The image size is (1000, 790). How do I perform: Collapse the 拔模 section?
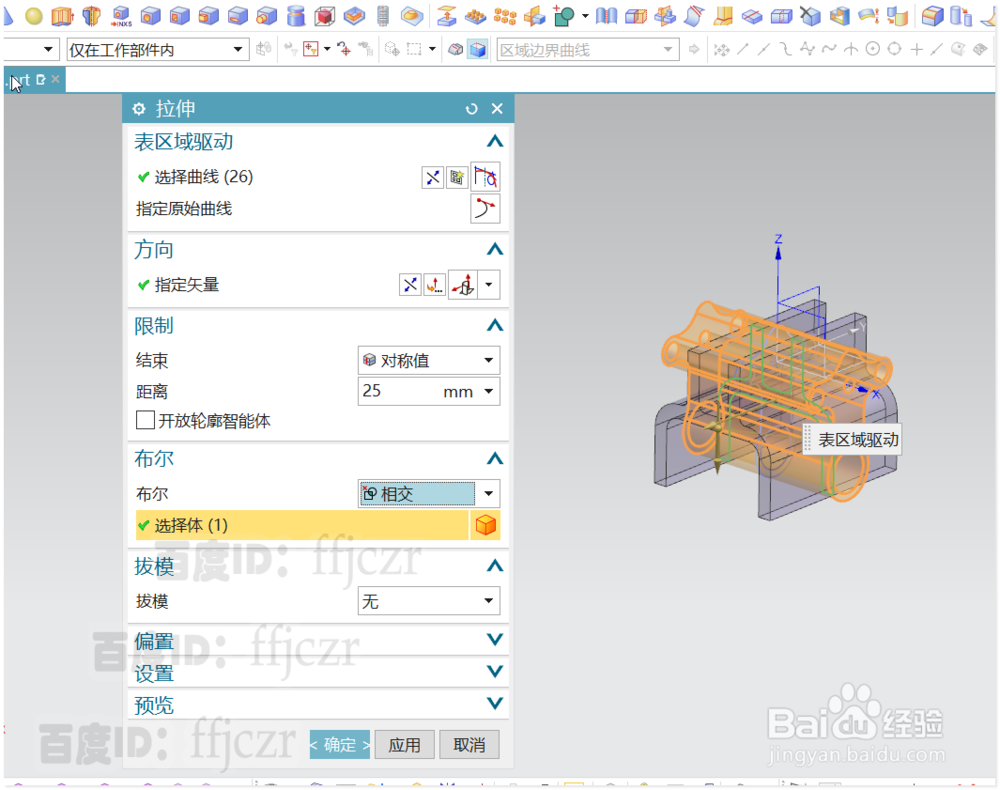(495, 566)
